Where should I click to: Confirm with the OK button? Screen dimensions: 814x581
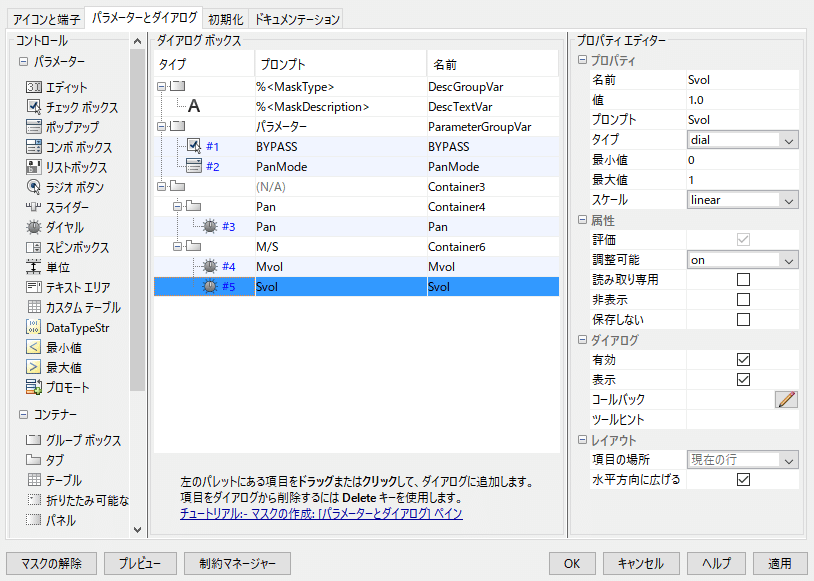click(x=572, y=563)
